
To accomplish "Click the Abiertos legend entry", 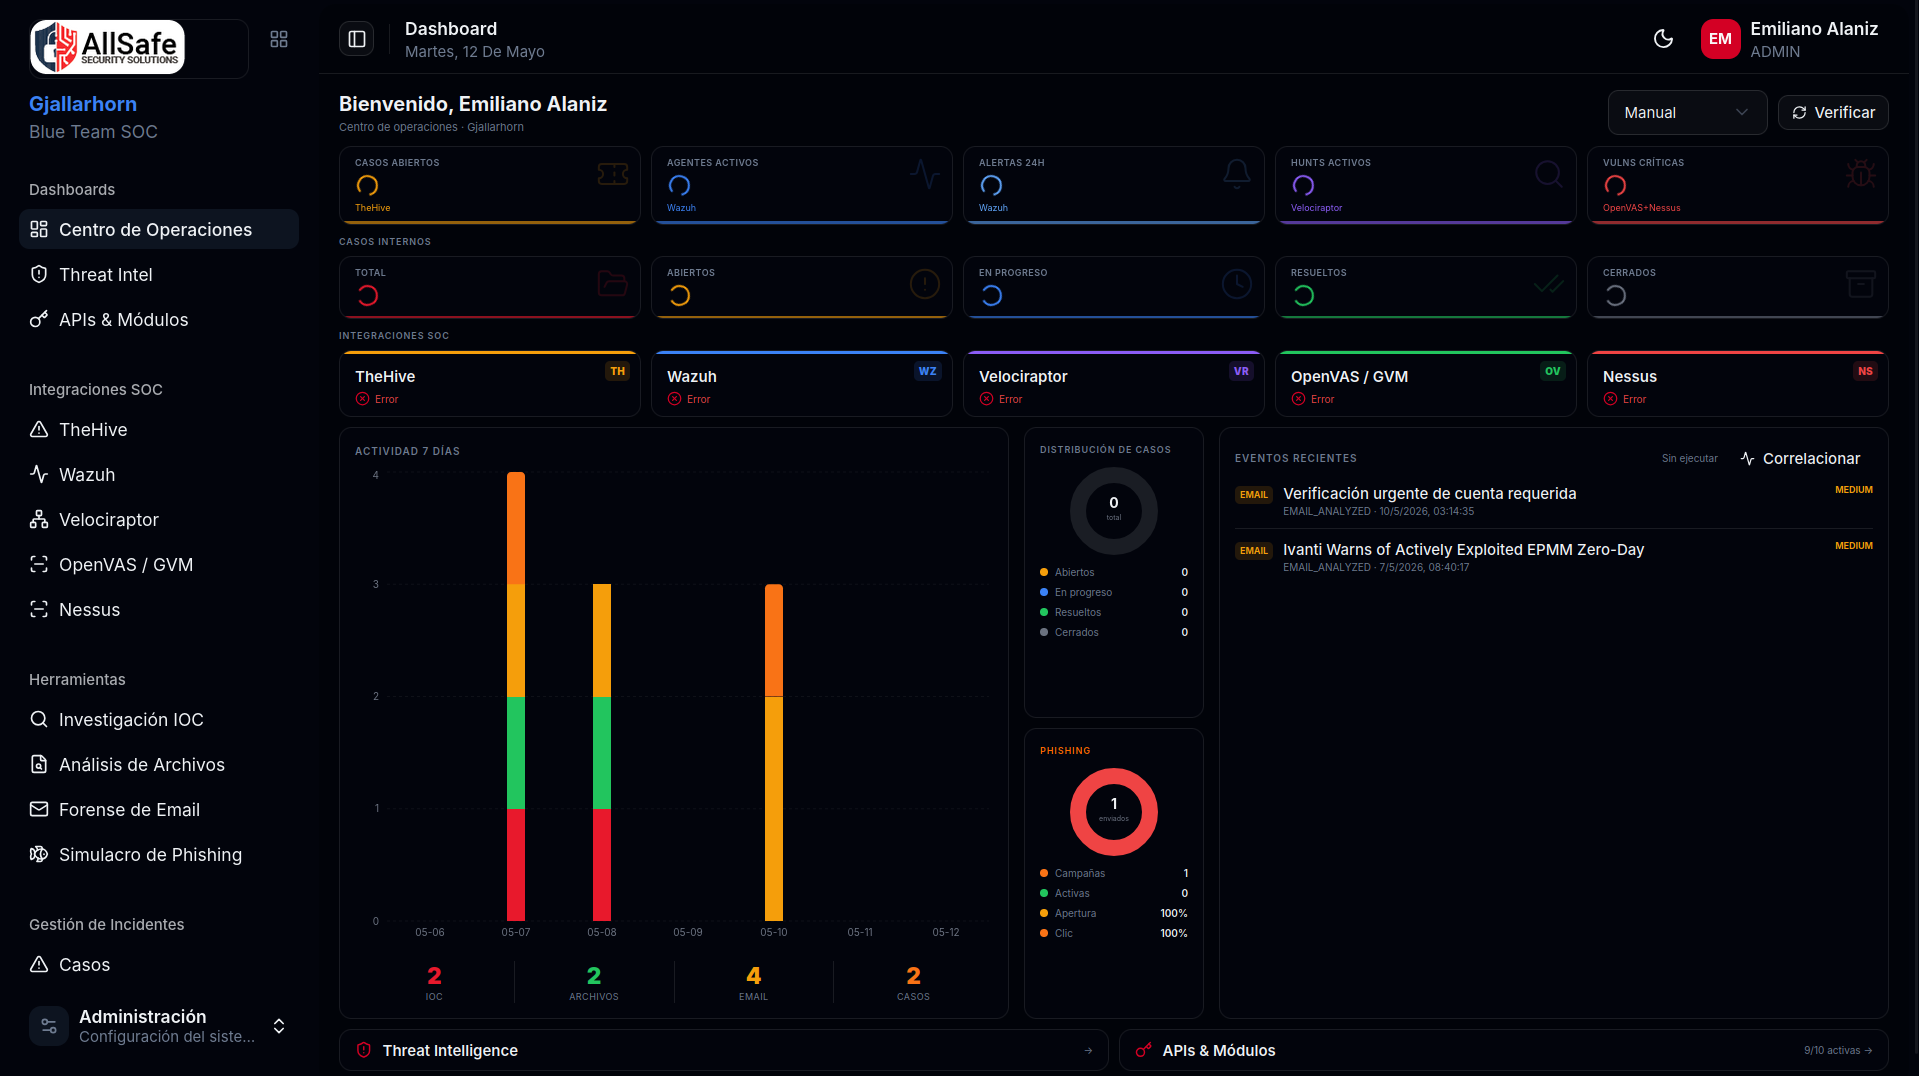I will click(x=1114, y=572).
